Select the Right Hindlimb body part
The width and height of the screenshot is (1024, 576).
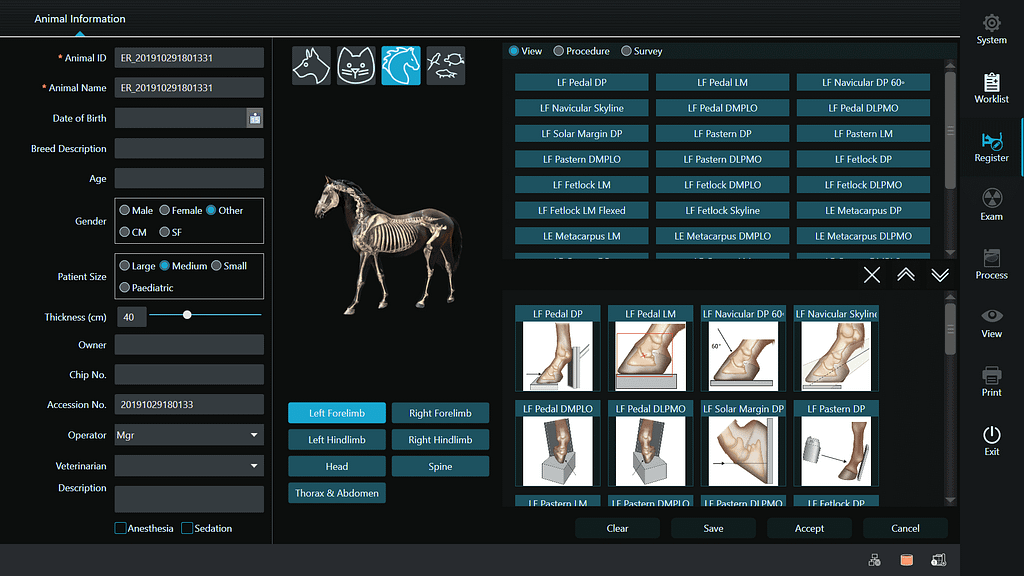(440, 440)
